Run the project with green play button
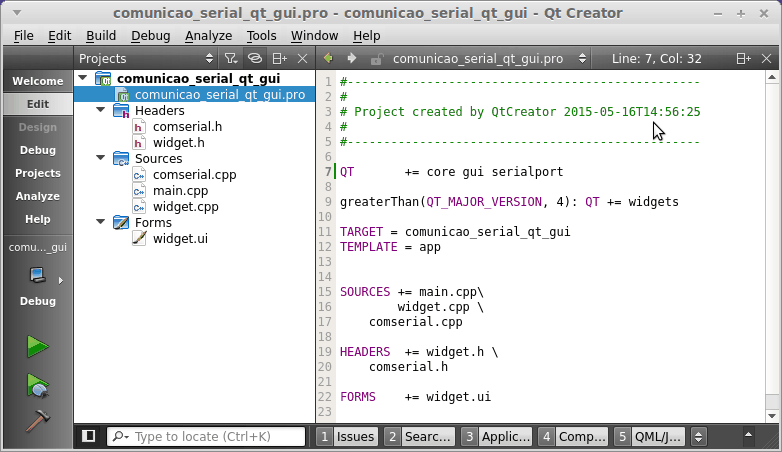782x452 pixels. tap(38, 346)
